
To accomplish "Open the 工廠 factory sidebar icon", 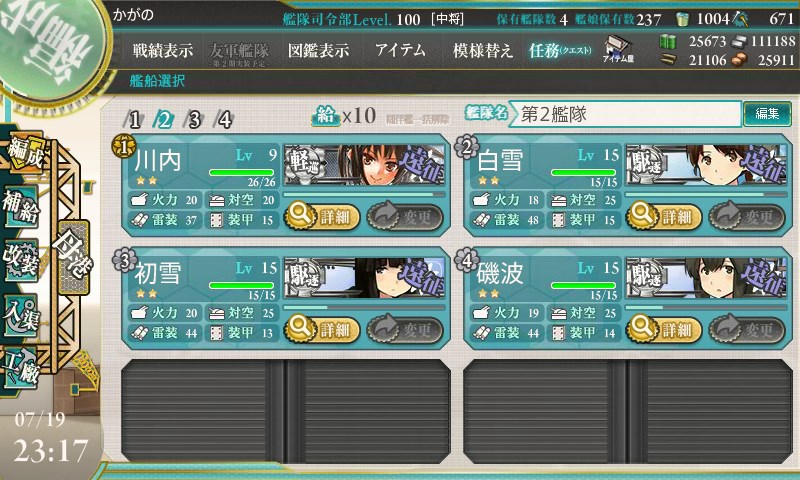I will point(21,368).
